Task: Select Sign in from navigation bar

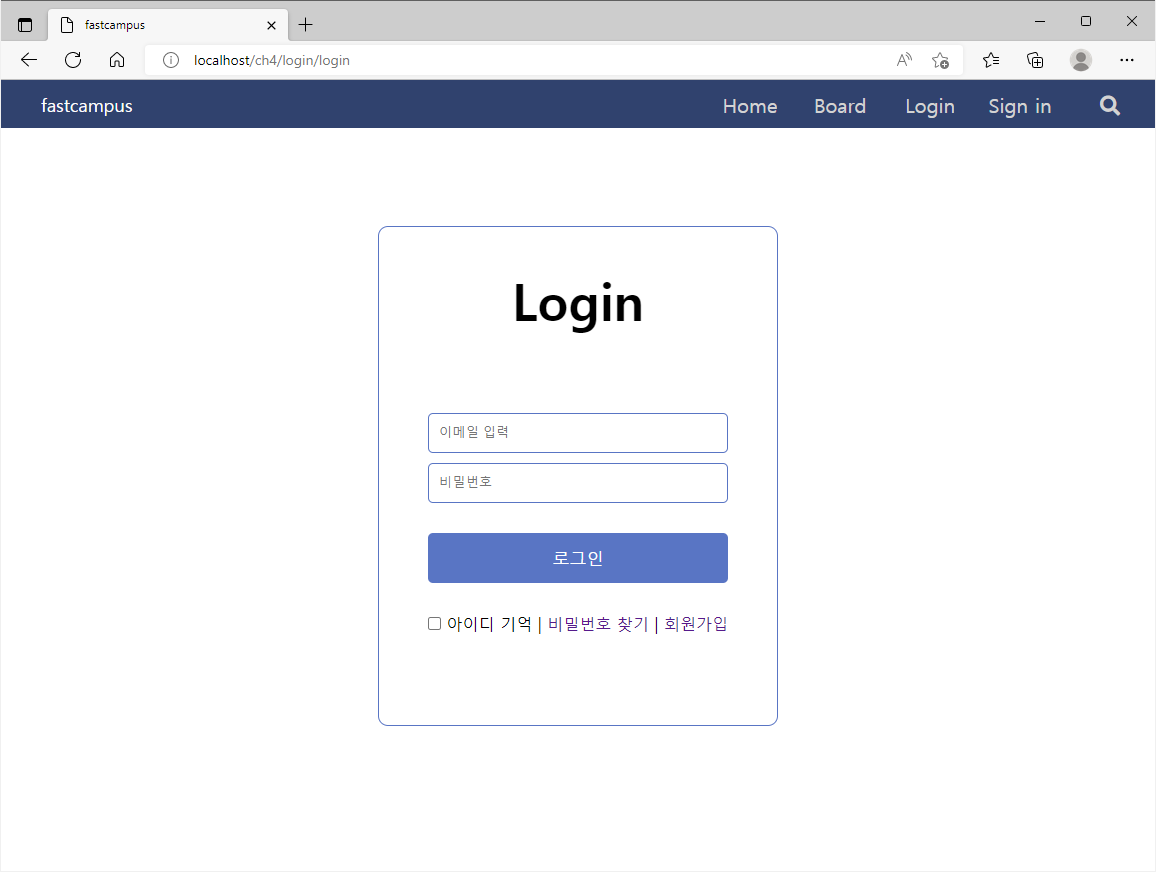Action: pyautogui.click(x=1020, y=106)
